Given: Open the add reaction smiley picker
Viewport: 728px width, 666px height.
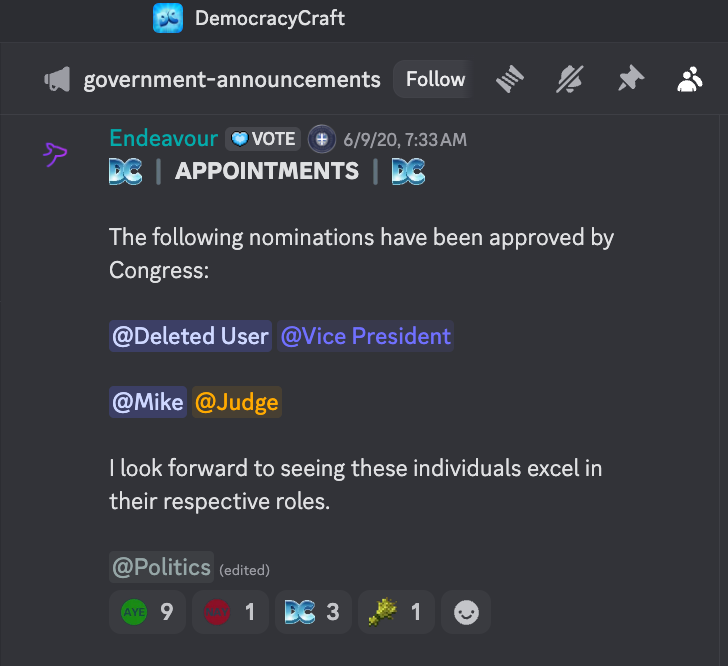Looking at the screenshot, I should point(466,612).
